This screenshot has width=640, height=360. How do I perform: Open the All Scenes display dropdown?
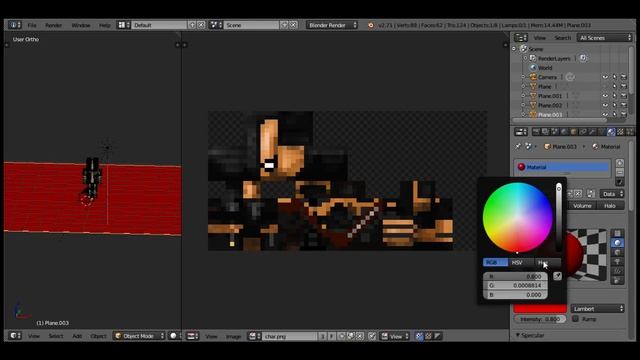point(604,38)
